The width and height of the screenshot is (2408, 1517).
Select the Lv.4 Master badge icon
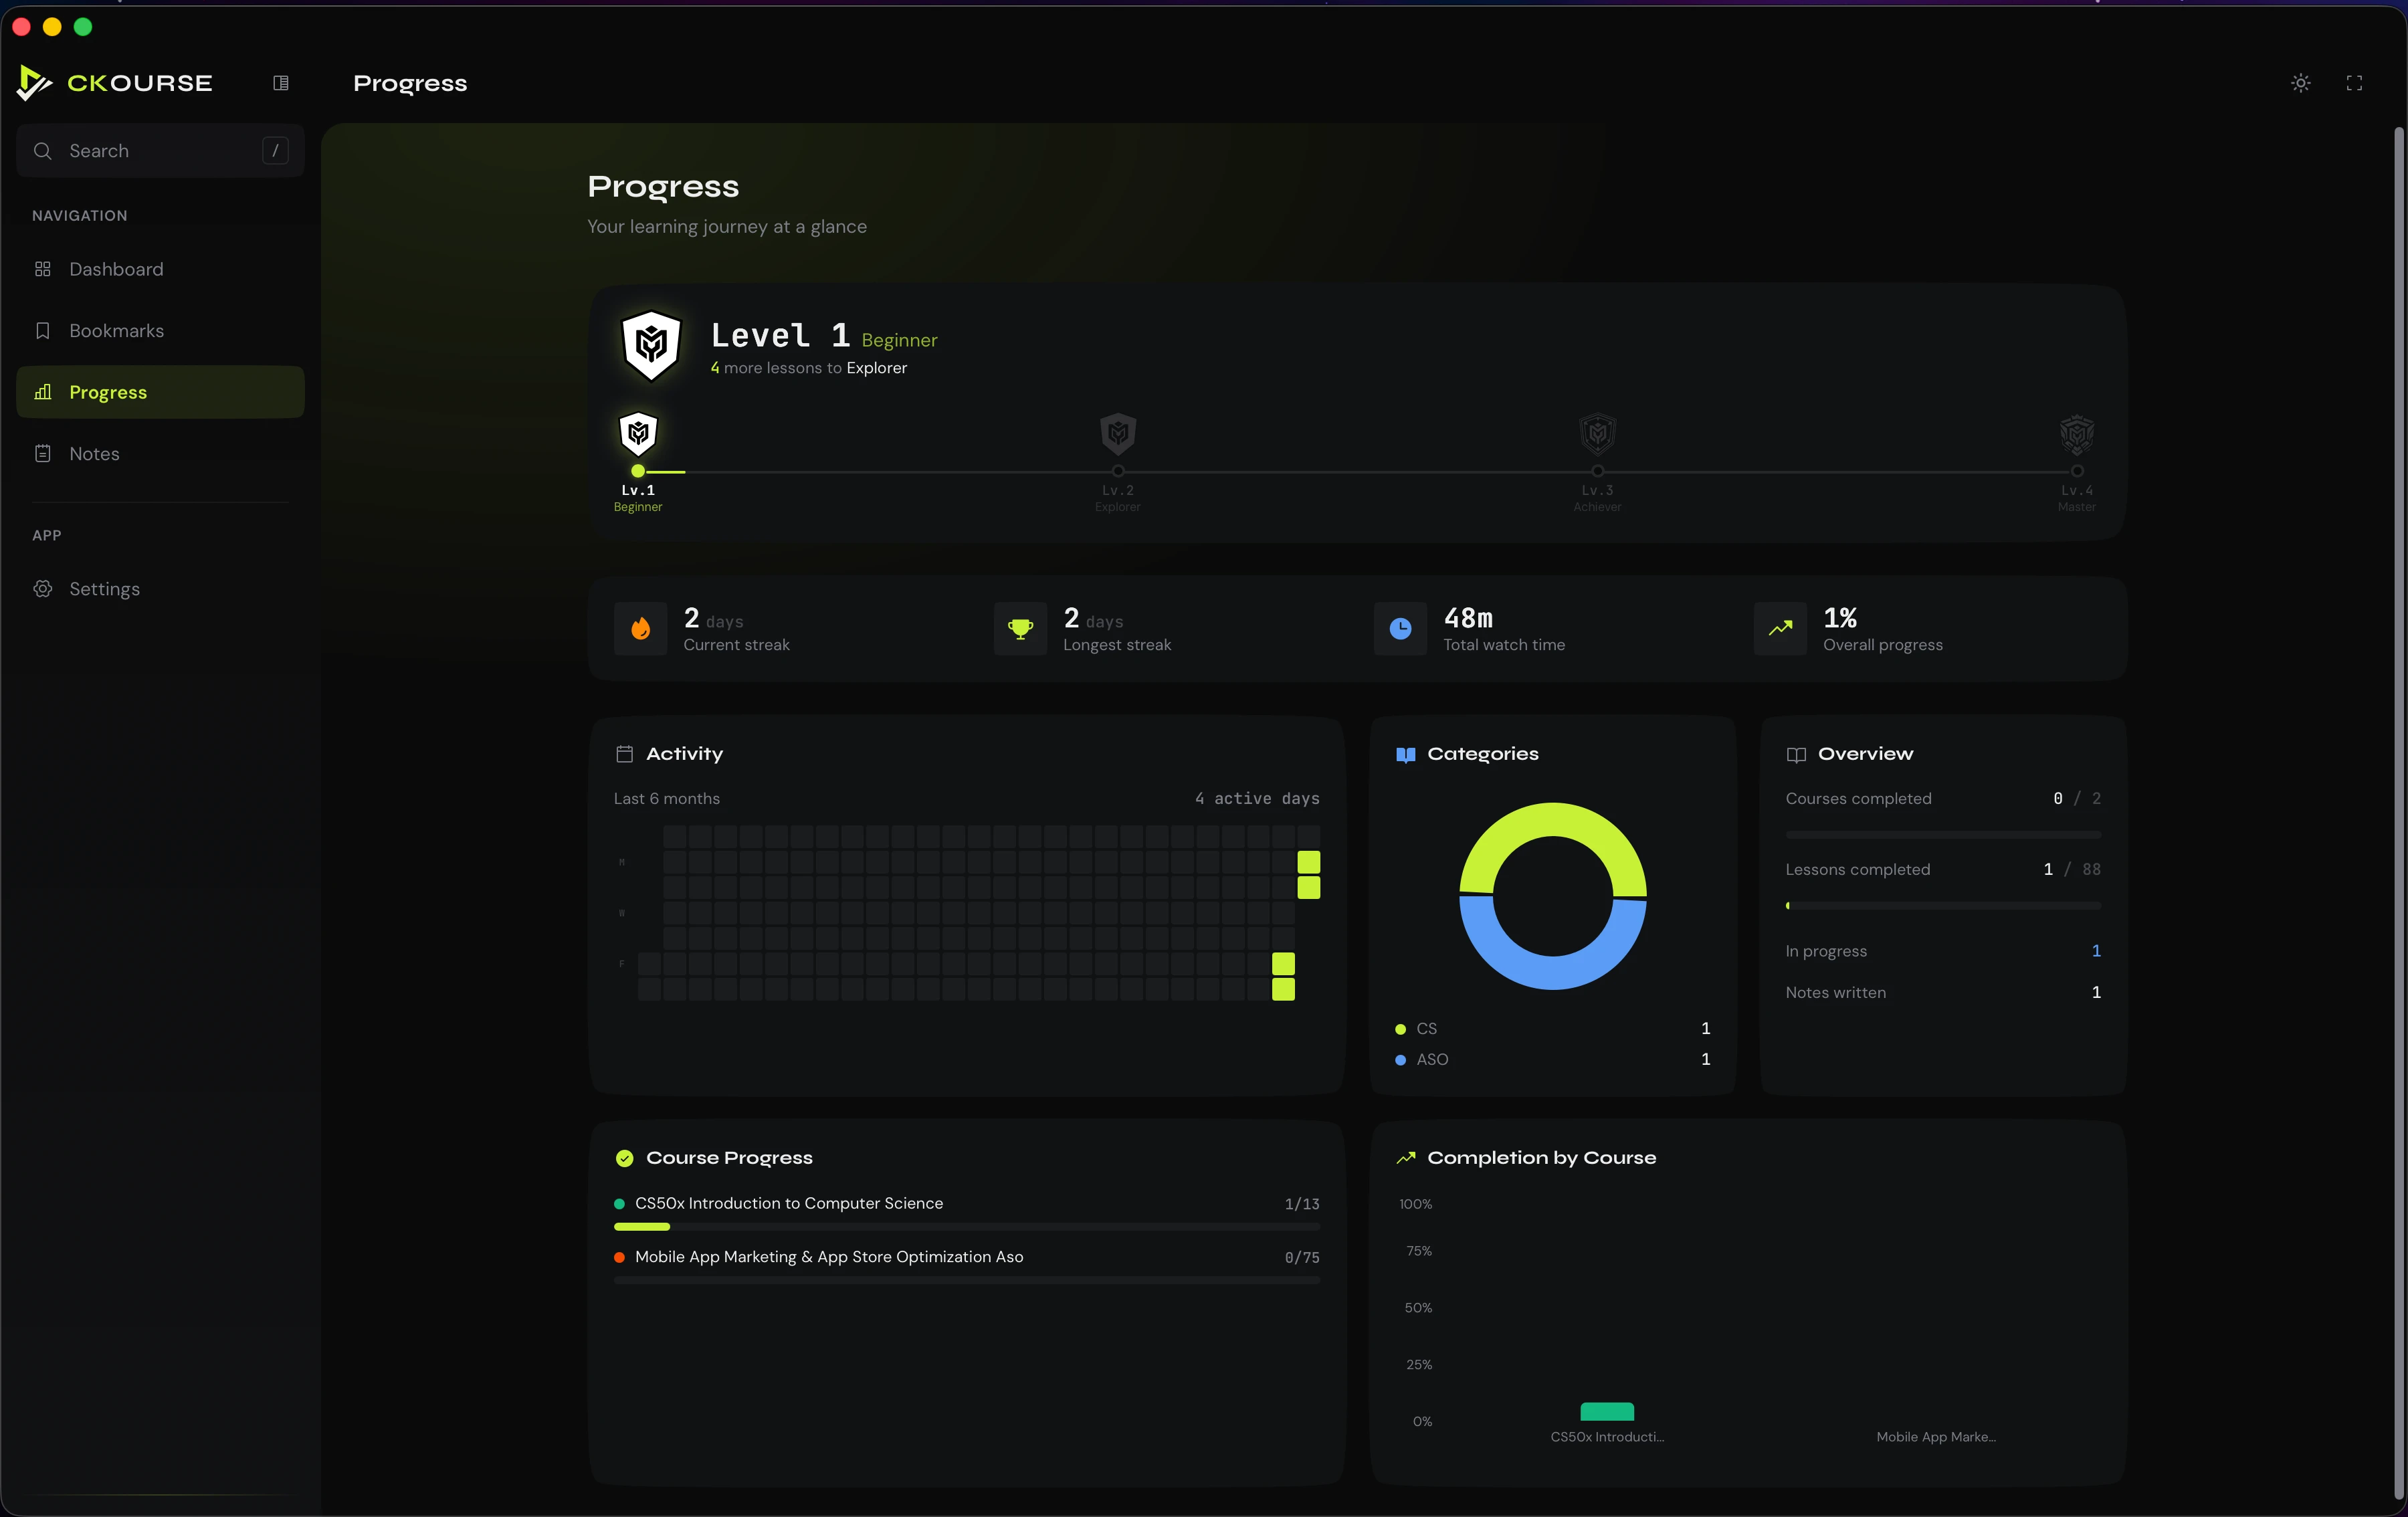click(2076, 434)
